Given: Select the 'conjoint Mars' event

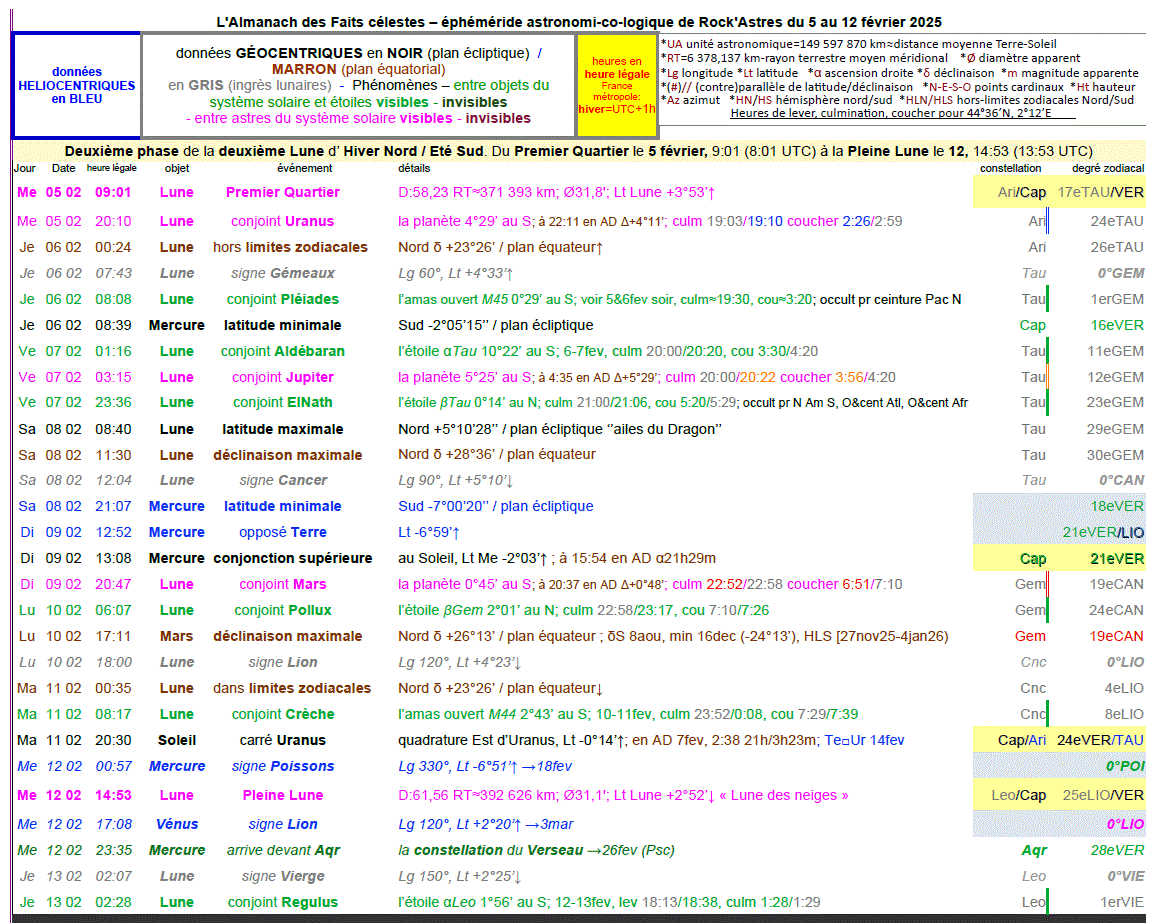Looking at the screenshot, I should (283, 584).
